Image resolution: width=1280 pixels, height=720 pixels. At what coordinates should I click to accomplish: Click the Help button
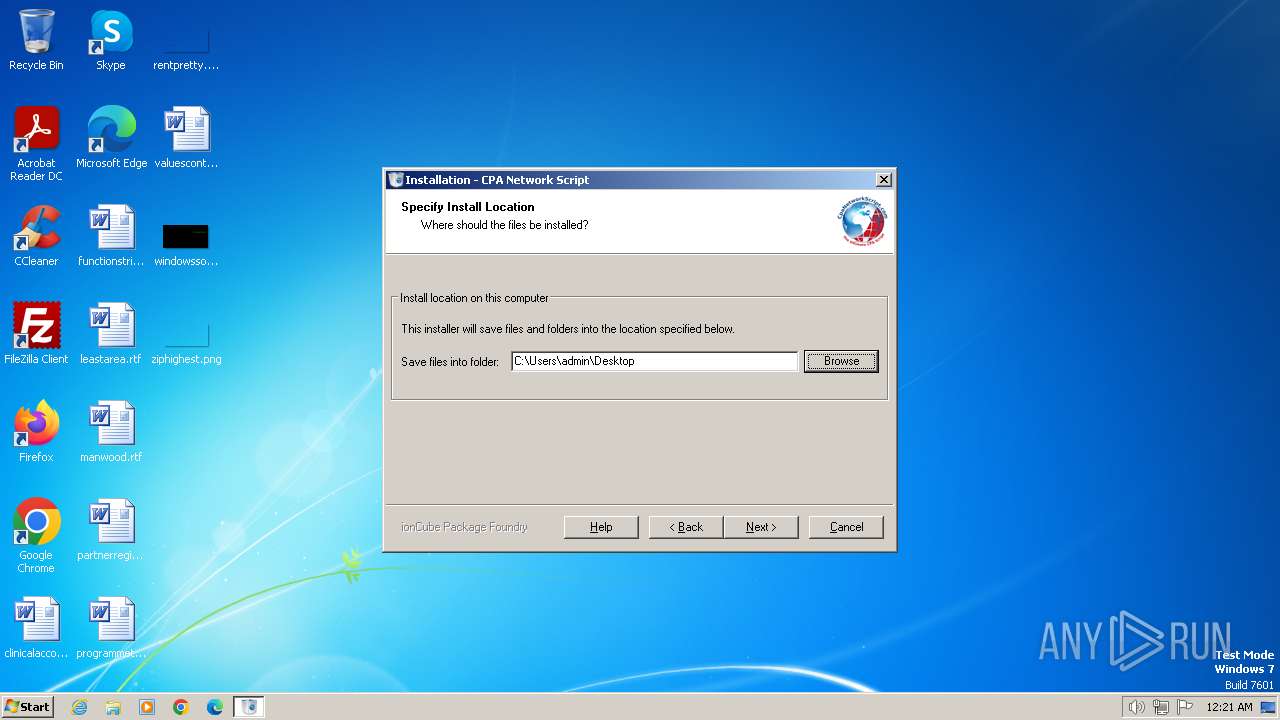[601, 527]
